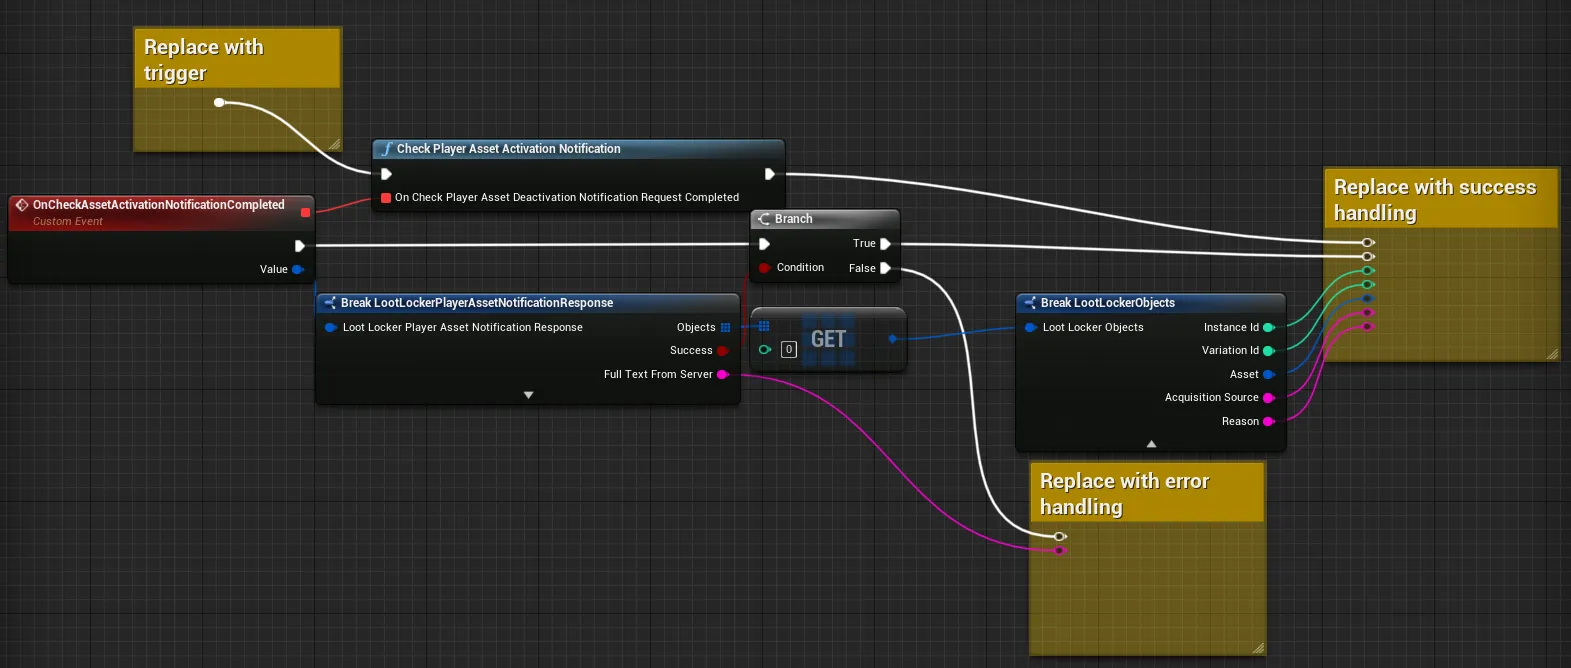The width and height of the screenshot is (1571, 668).
Task: Select the OnCheckAssetActivationNotificationCompleted event diamond icon
Action: point(22,205)
